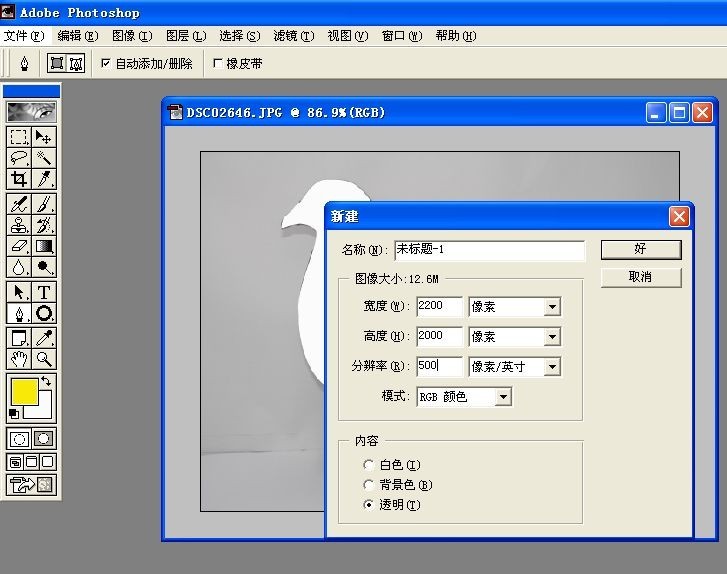Open the 图像 menu
Screen dimensions: 727x574
click(x=132, y=36)
